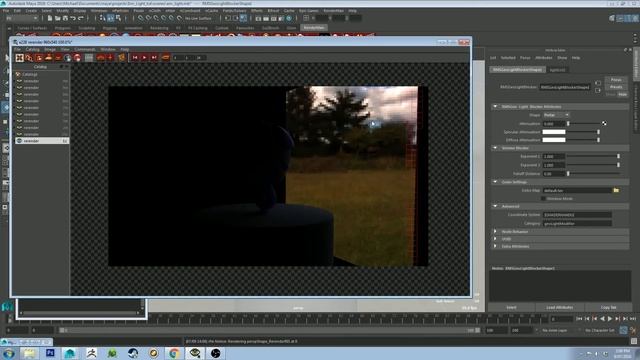
Task: Click output connection icon beside node name
Action: point(598,90)
